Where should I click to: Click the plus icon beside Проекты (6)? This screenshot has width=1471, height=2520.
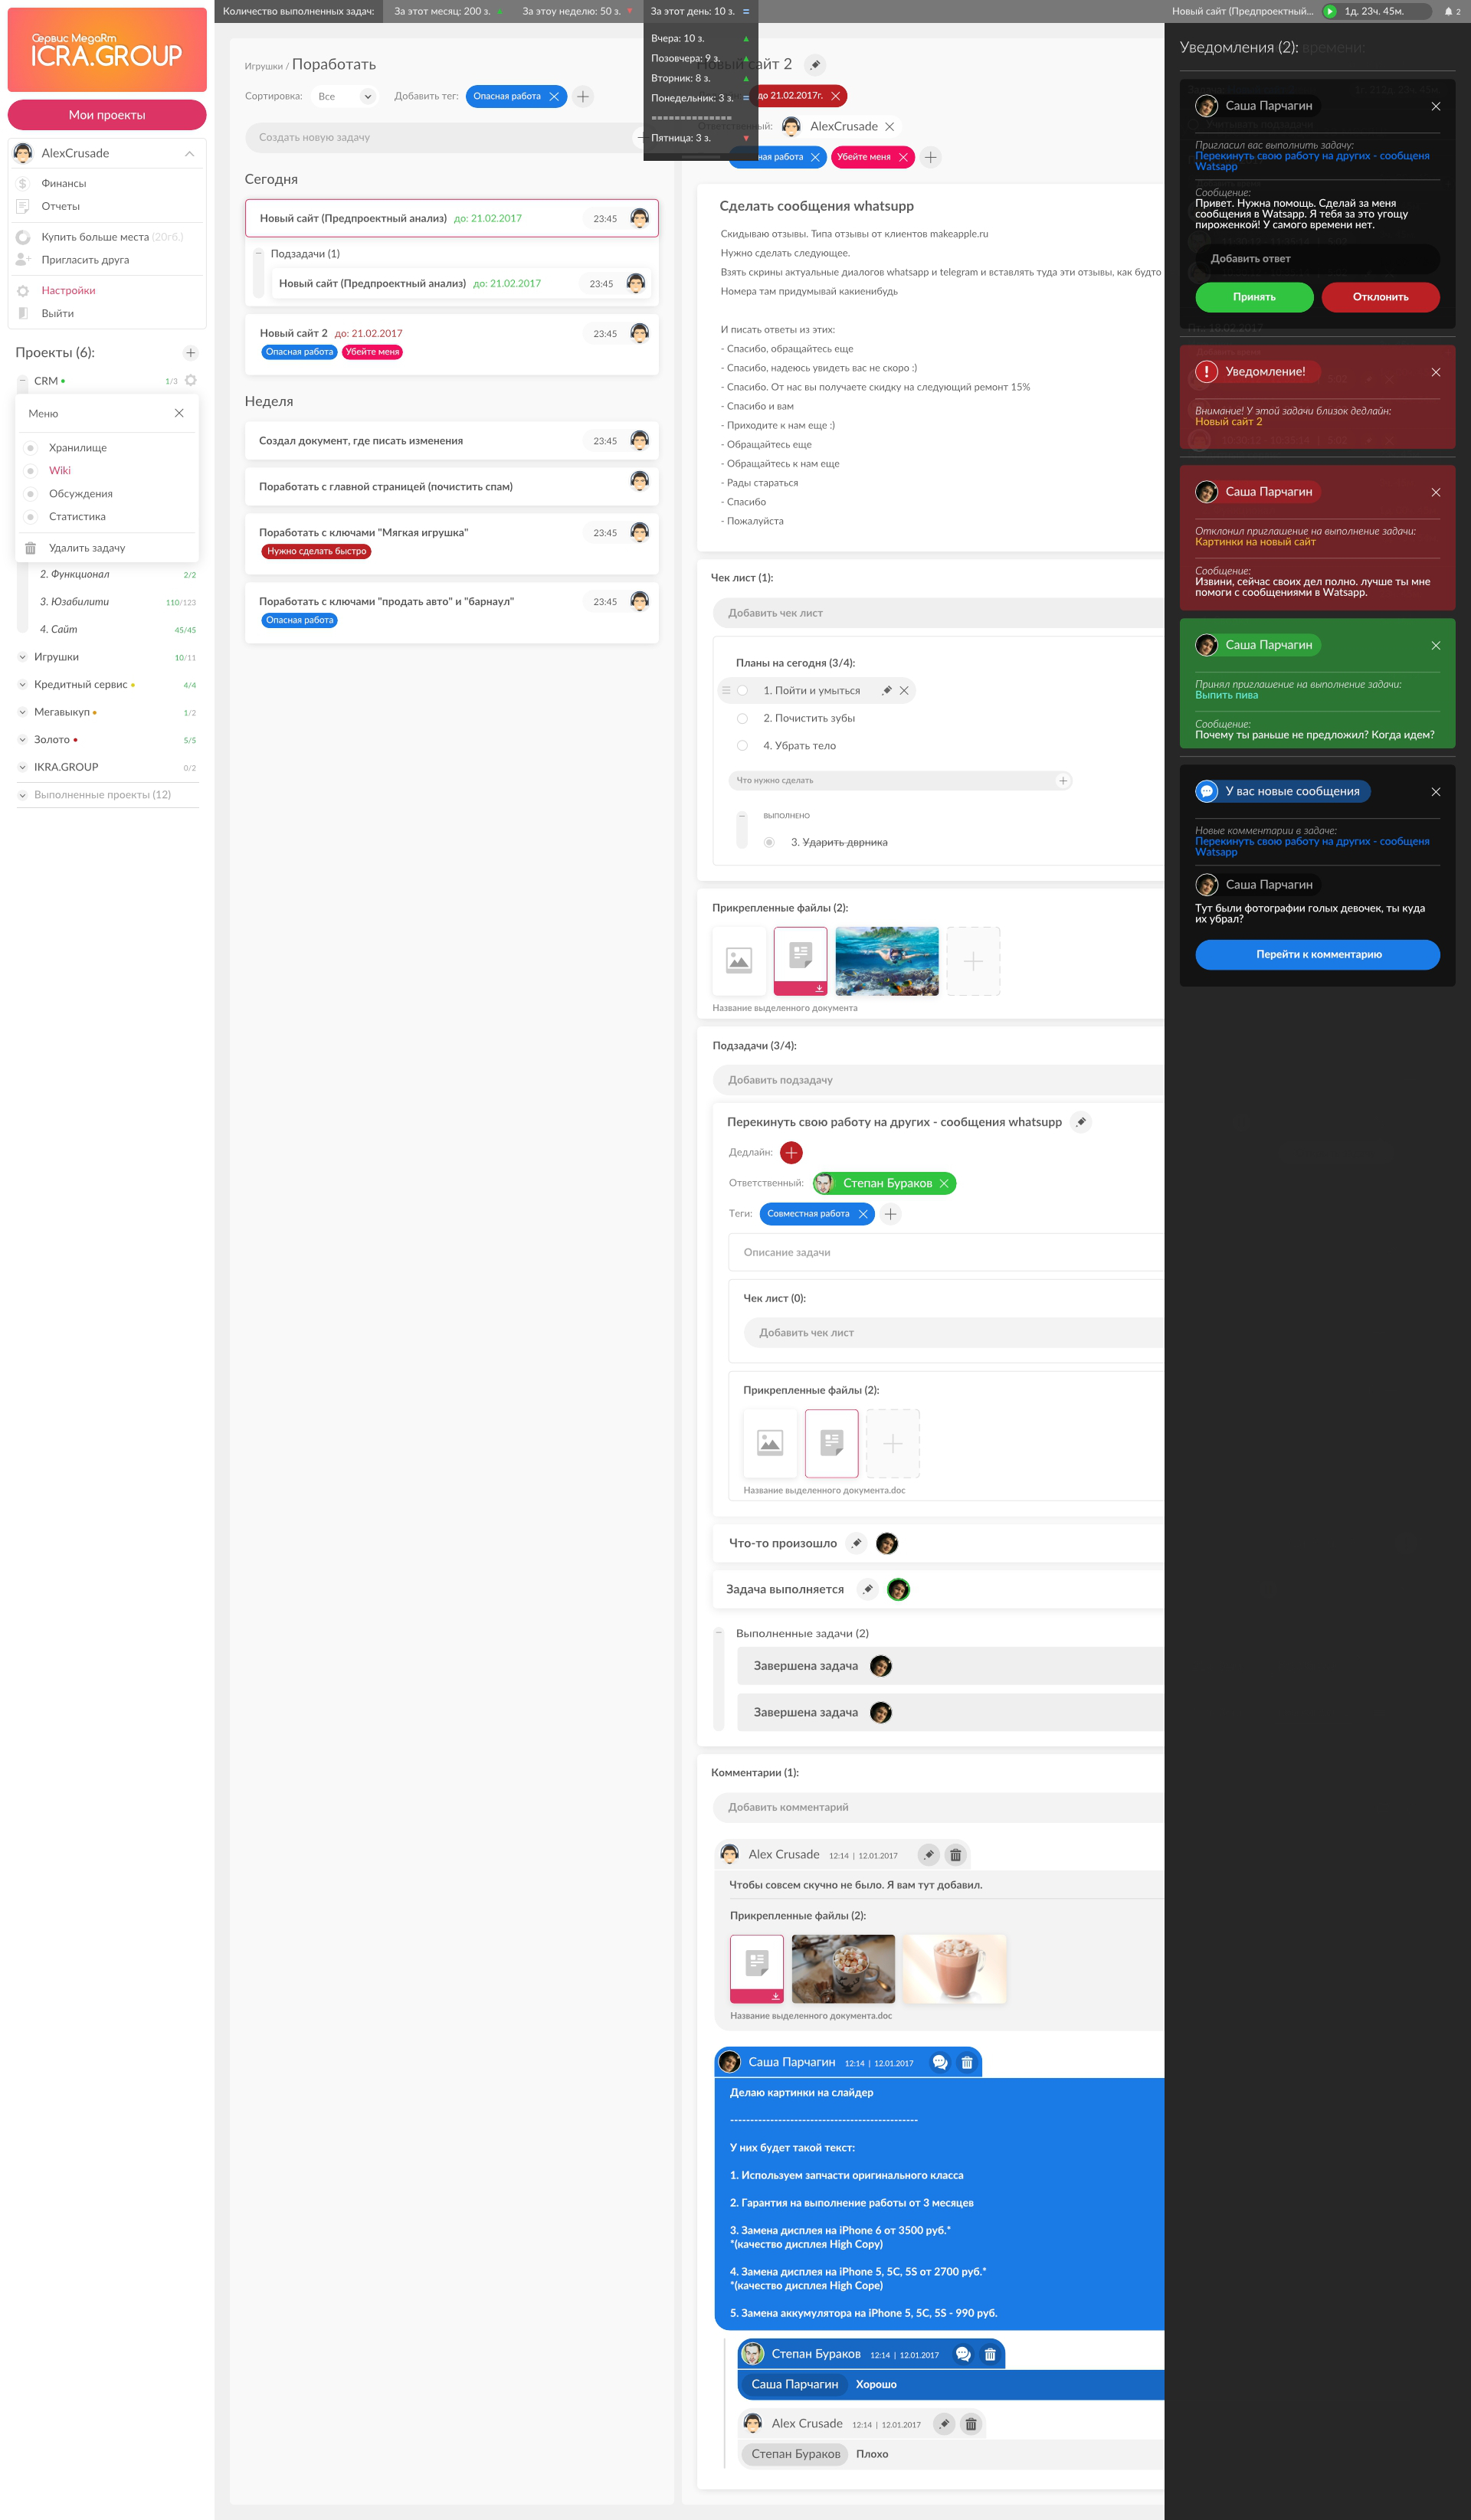pyautogui.click(x=190, y=352)
